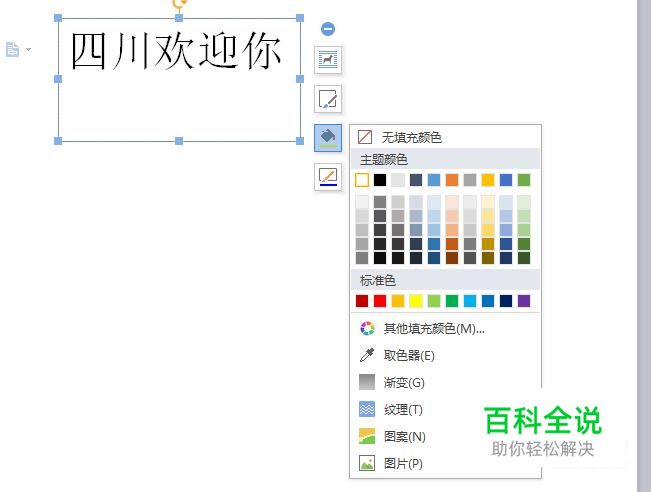Select dark red standard color
This screenshot has height=492, width=651.
tap(362, 301)
